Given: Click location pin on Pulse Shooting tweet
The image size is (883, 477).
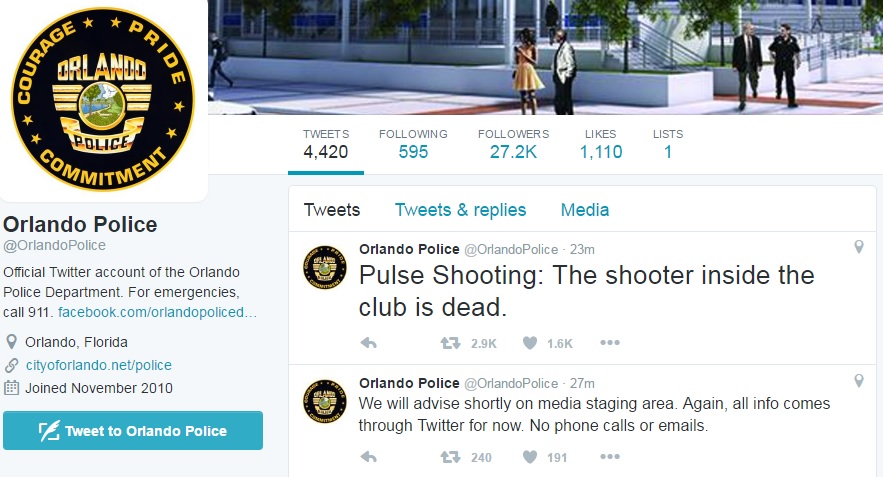Looking at the screenshot, I should [859, 247].
